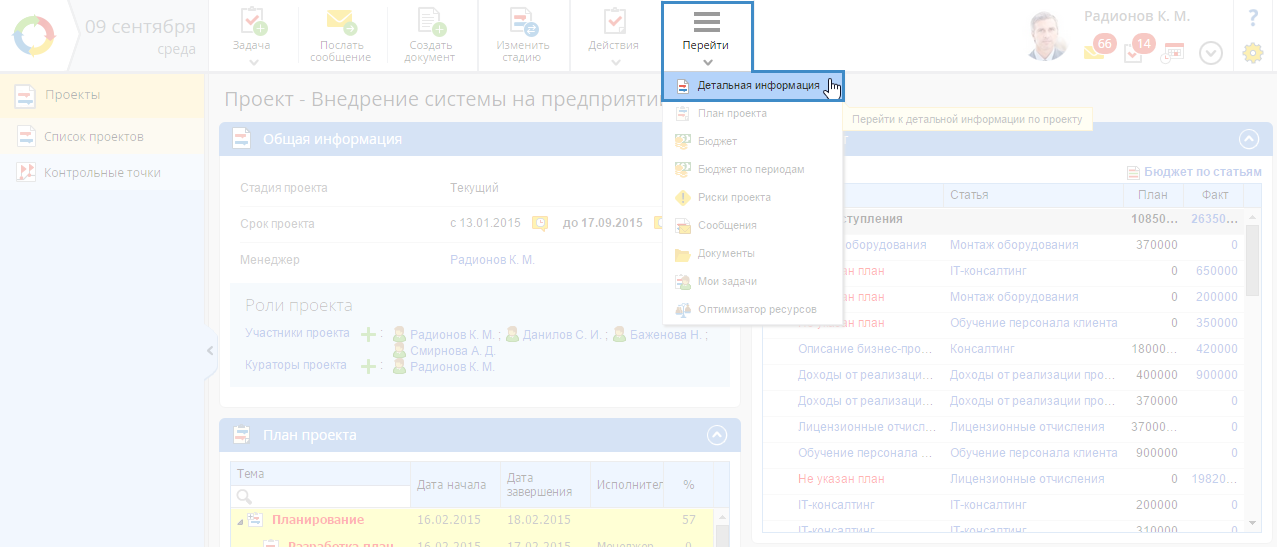Click the help question mark icon
The image size is (1277, 547).
(x=1252, y=17)
